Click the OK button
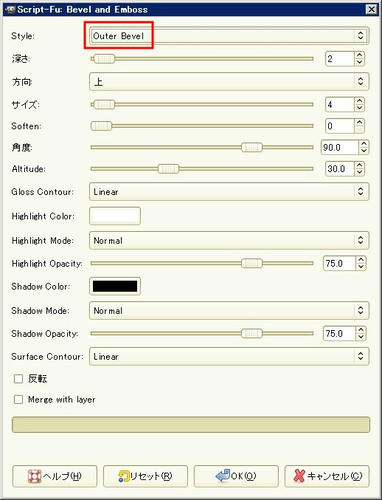The image size is (382, 500). click(x=236, y=476)
